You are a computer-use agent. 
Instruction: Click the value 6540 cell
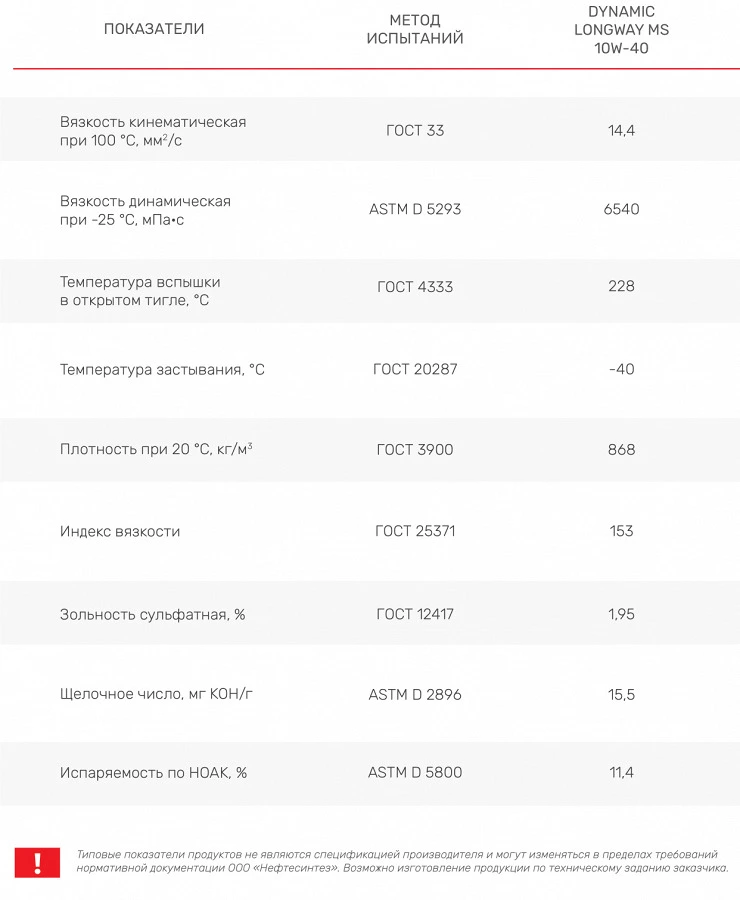pyautogui.click(x=621, y=209)
